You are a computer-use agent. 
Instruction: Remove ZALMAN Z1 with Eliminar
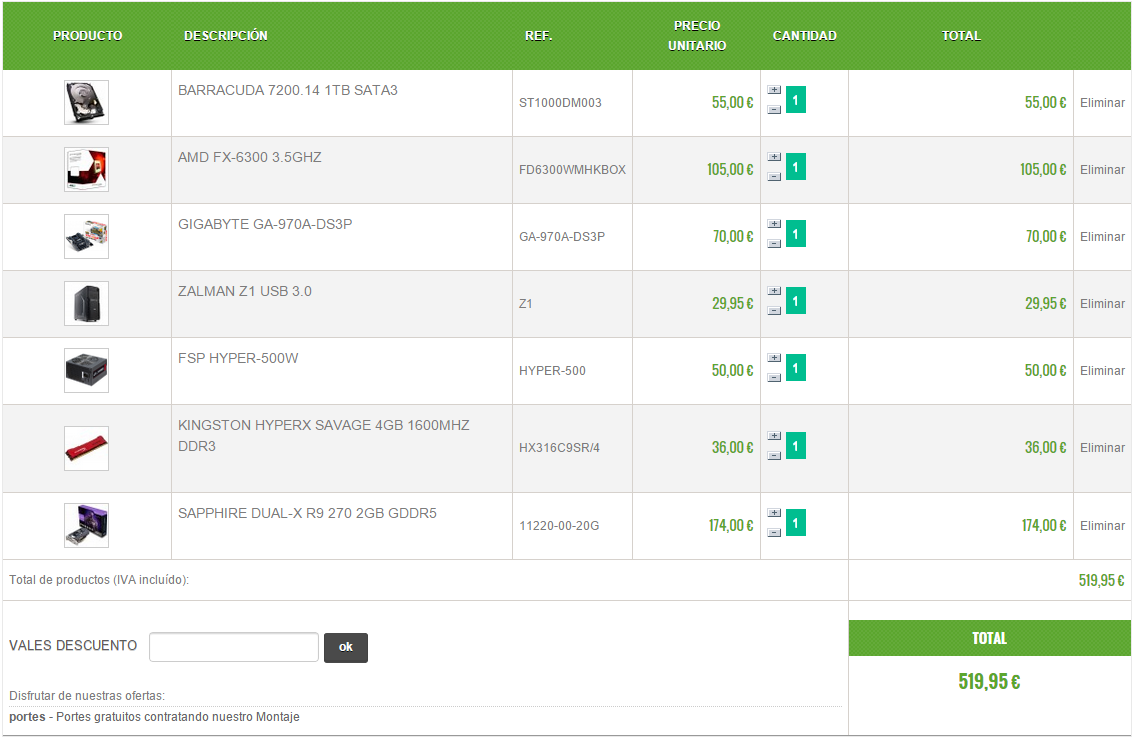(1102, 303)
